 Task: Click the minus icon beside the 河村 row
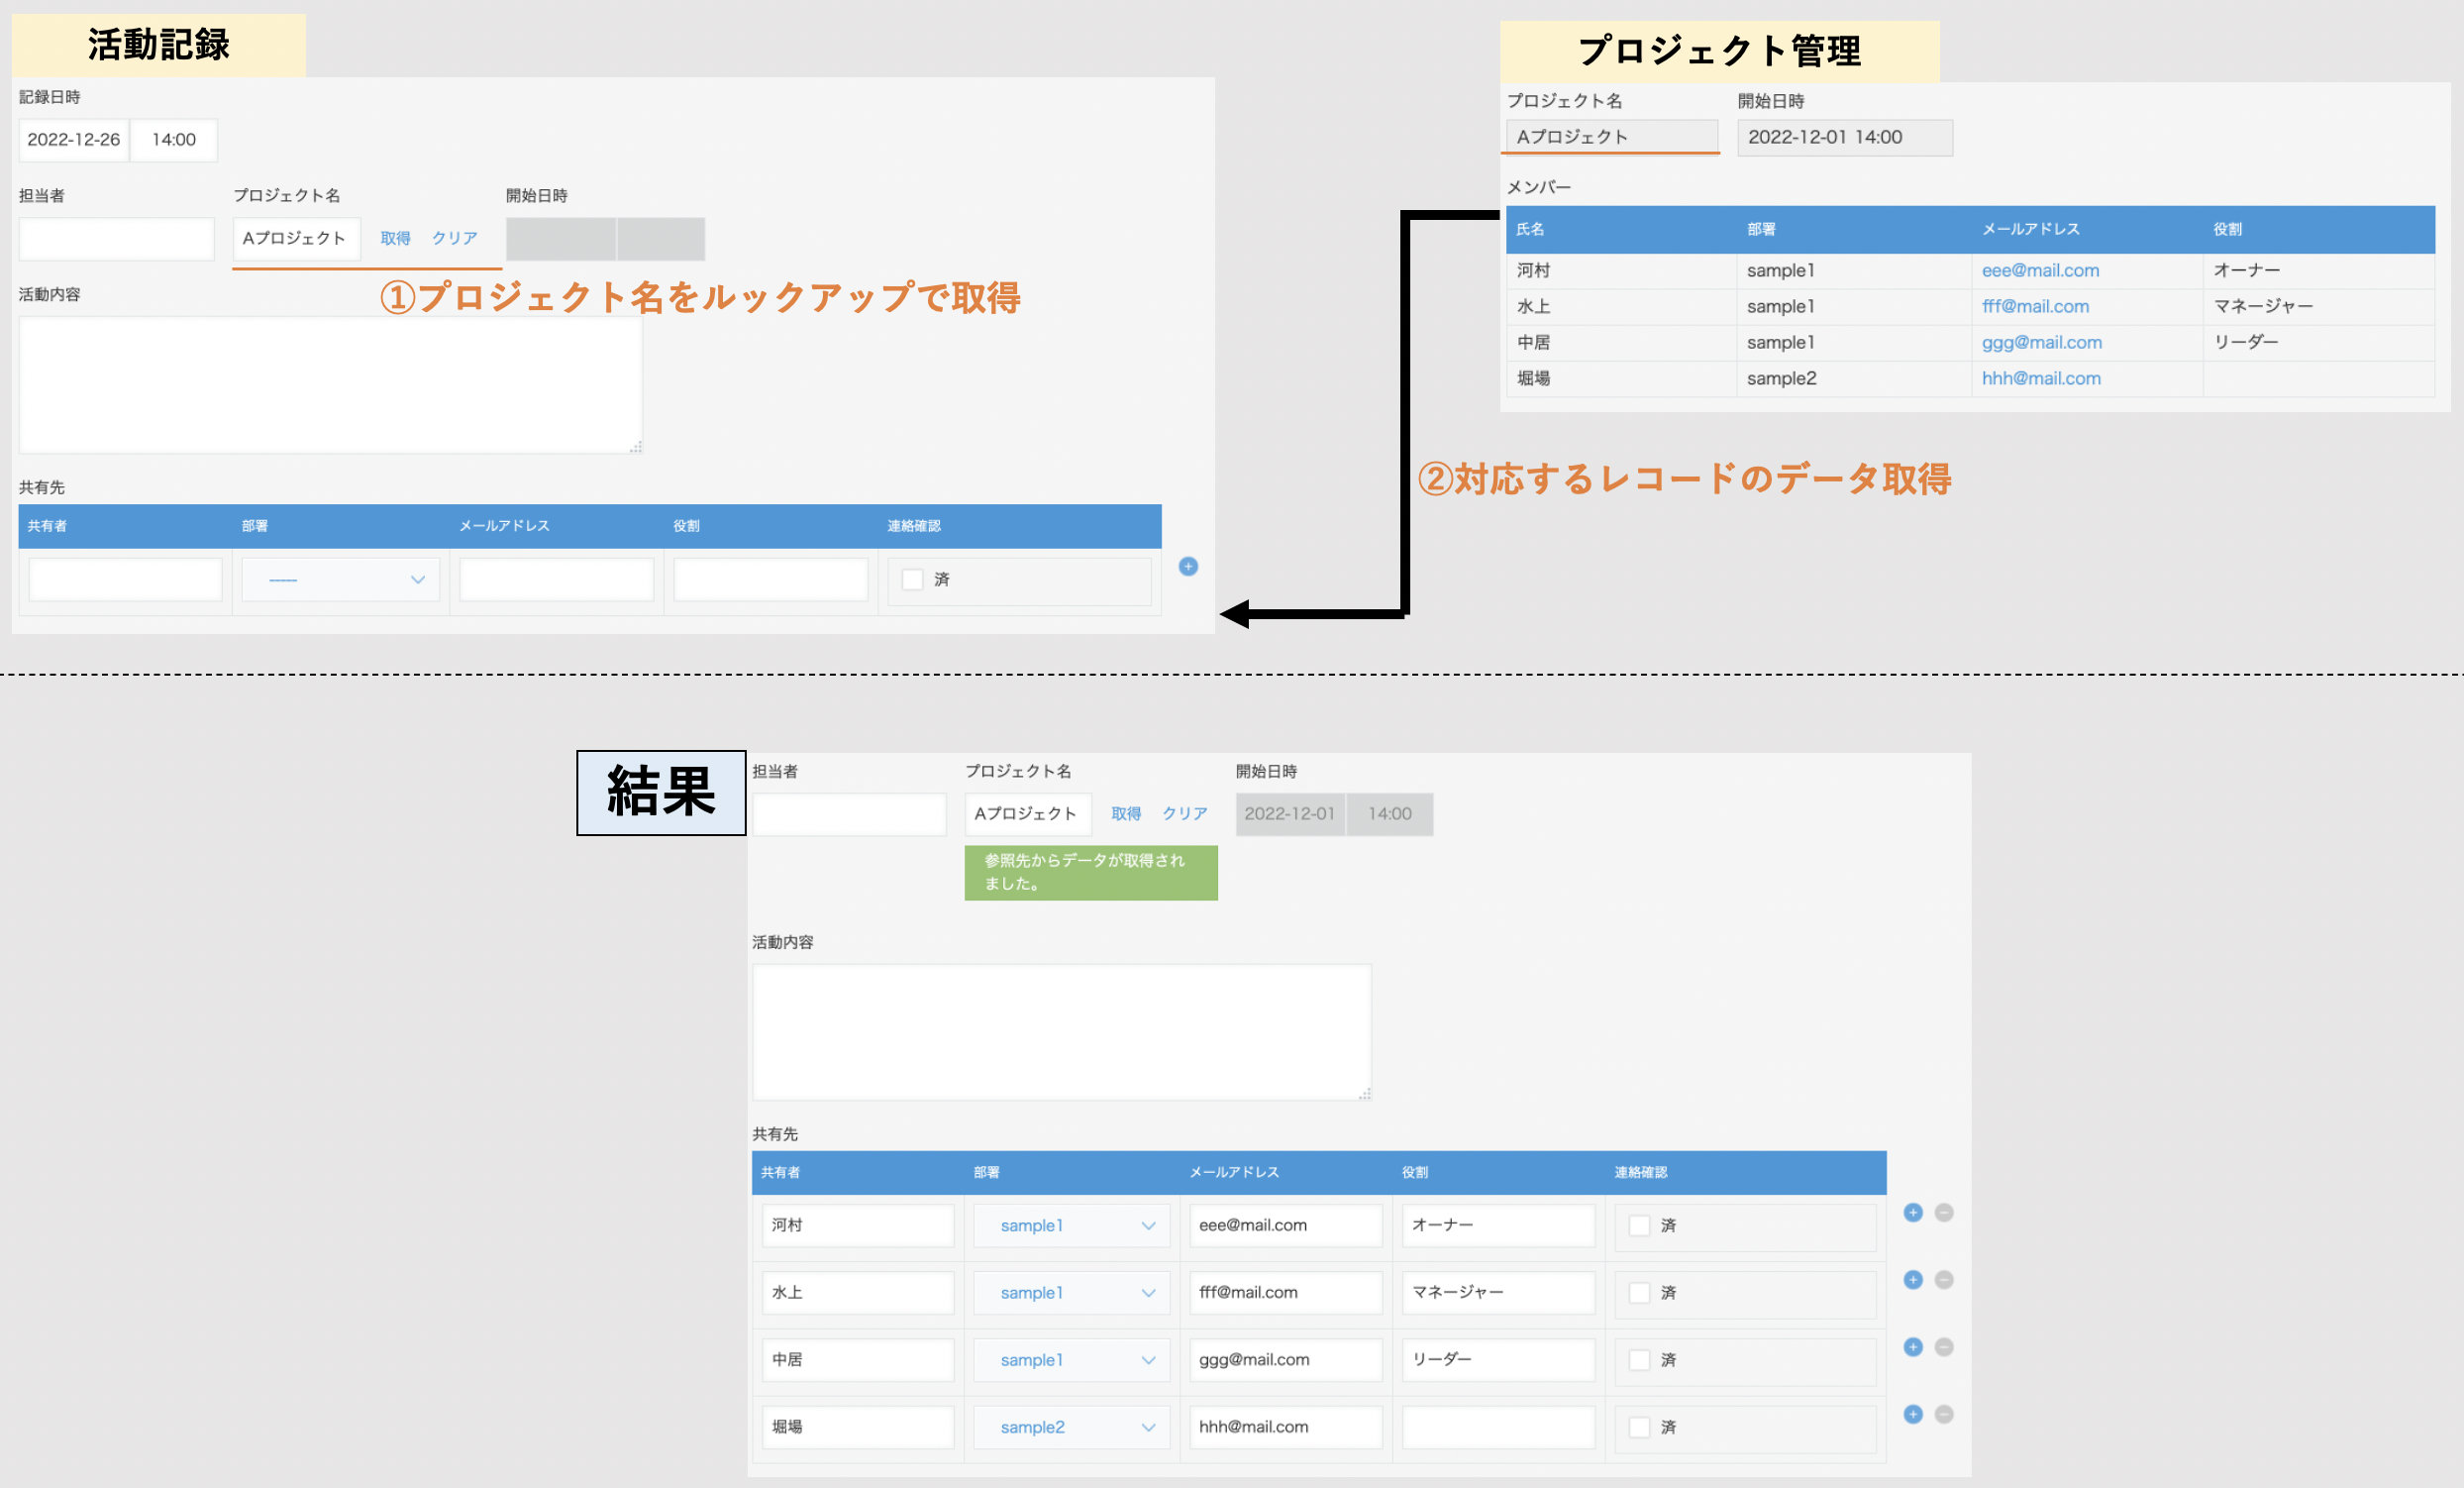pyautogui.click(x=1944, y=1212)
